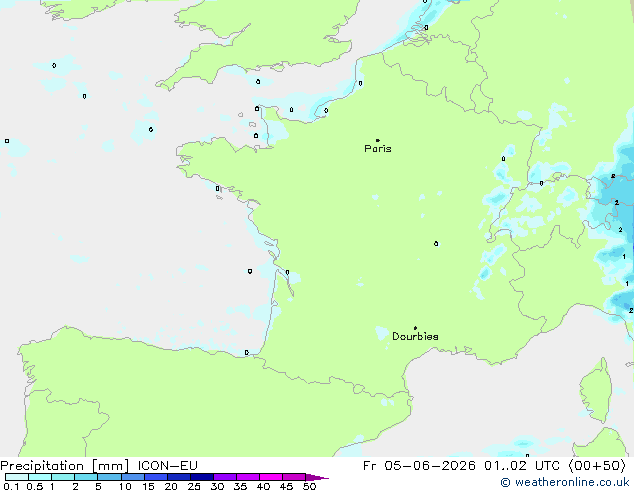
Task: Click the legend label 20
Action: 171,486
